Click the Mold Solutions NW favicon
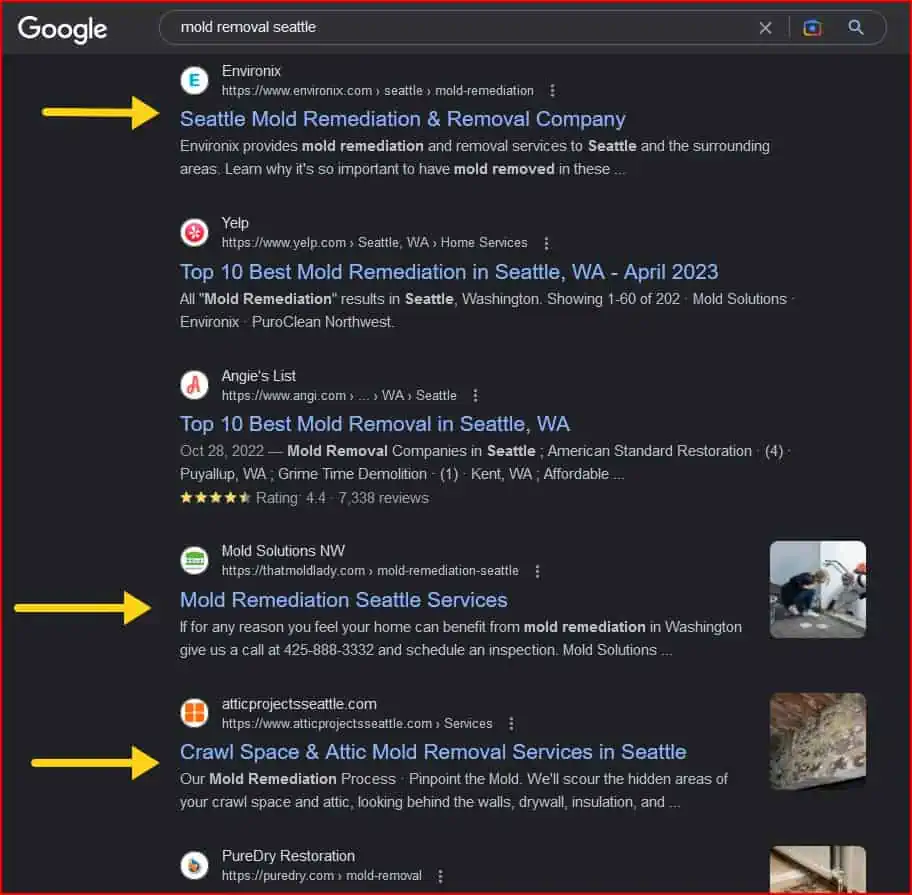This screenshot has height=895, width=912. [194, 560]
